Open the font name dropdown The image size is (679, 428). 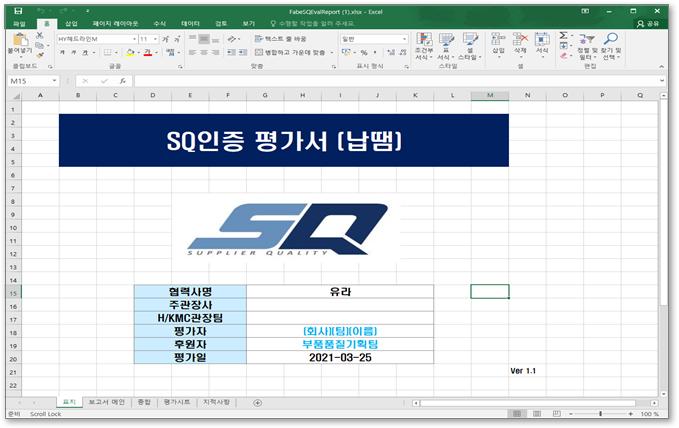click(x=132, y=39)
